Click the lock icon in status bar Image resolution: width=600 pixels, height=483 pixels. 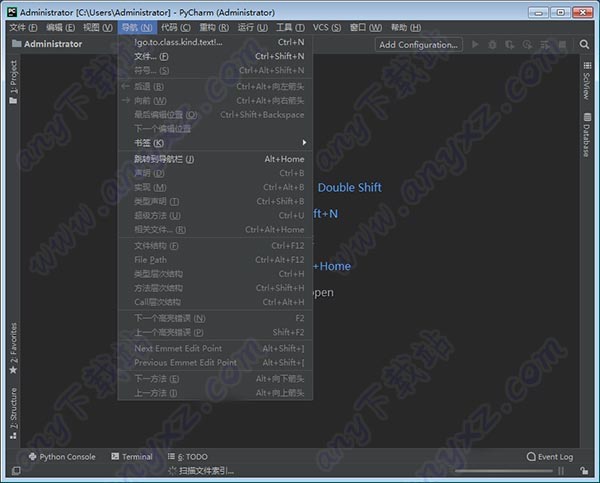click(x=584, y=471)
